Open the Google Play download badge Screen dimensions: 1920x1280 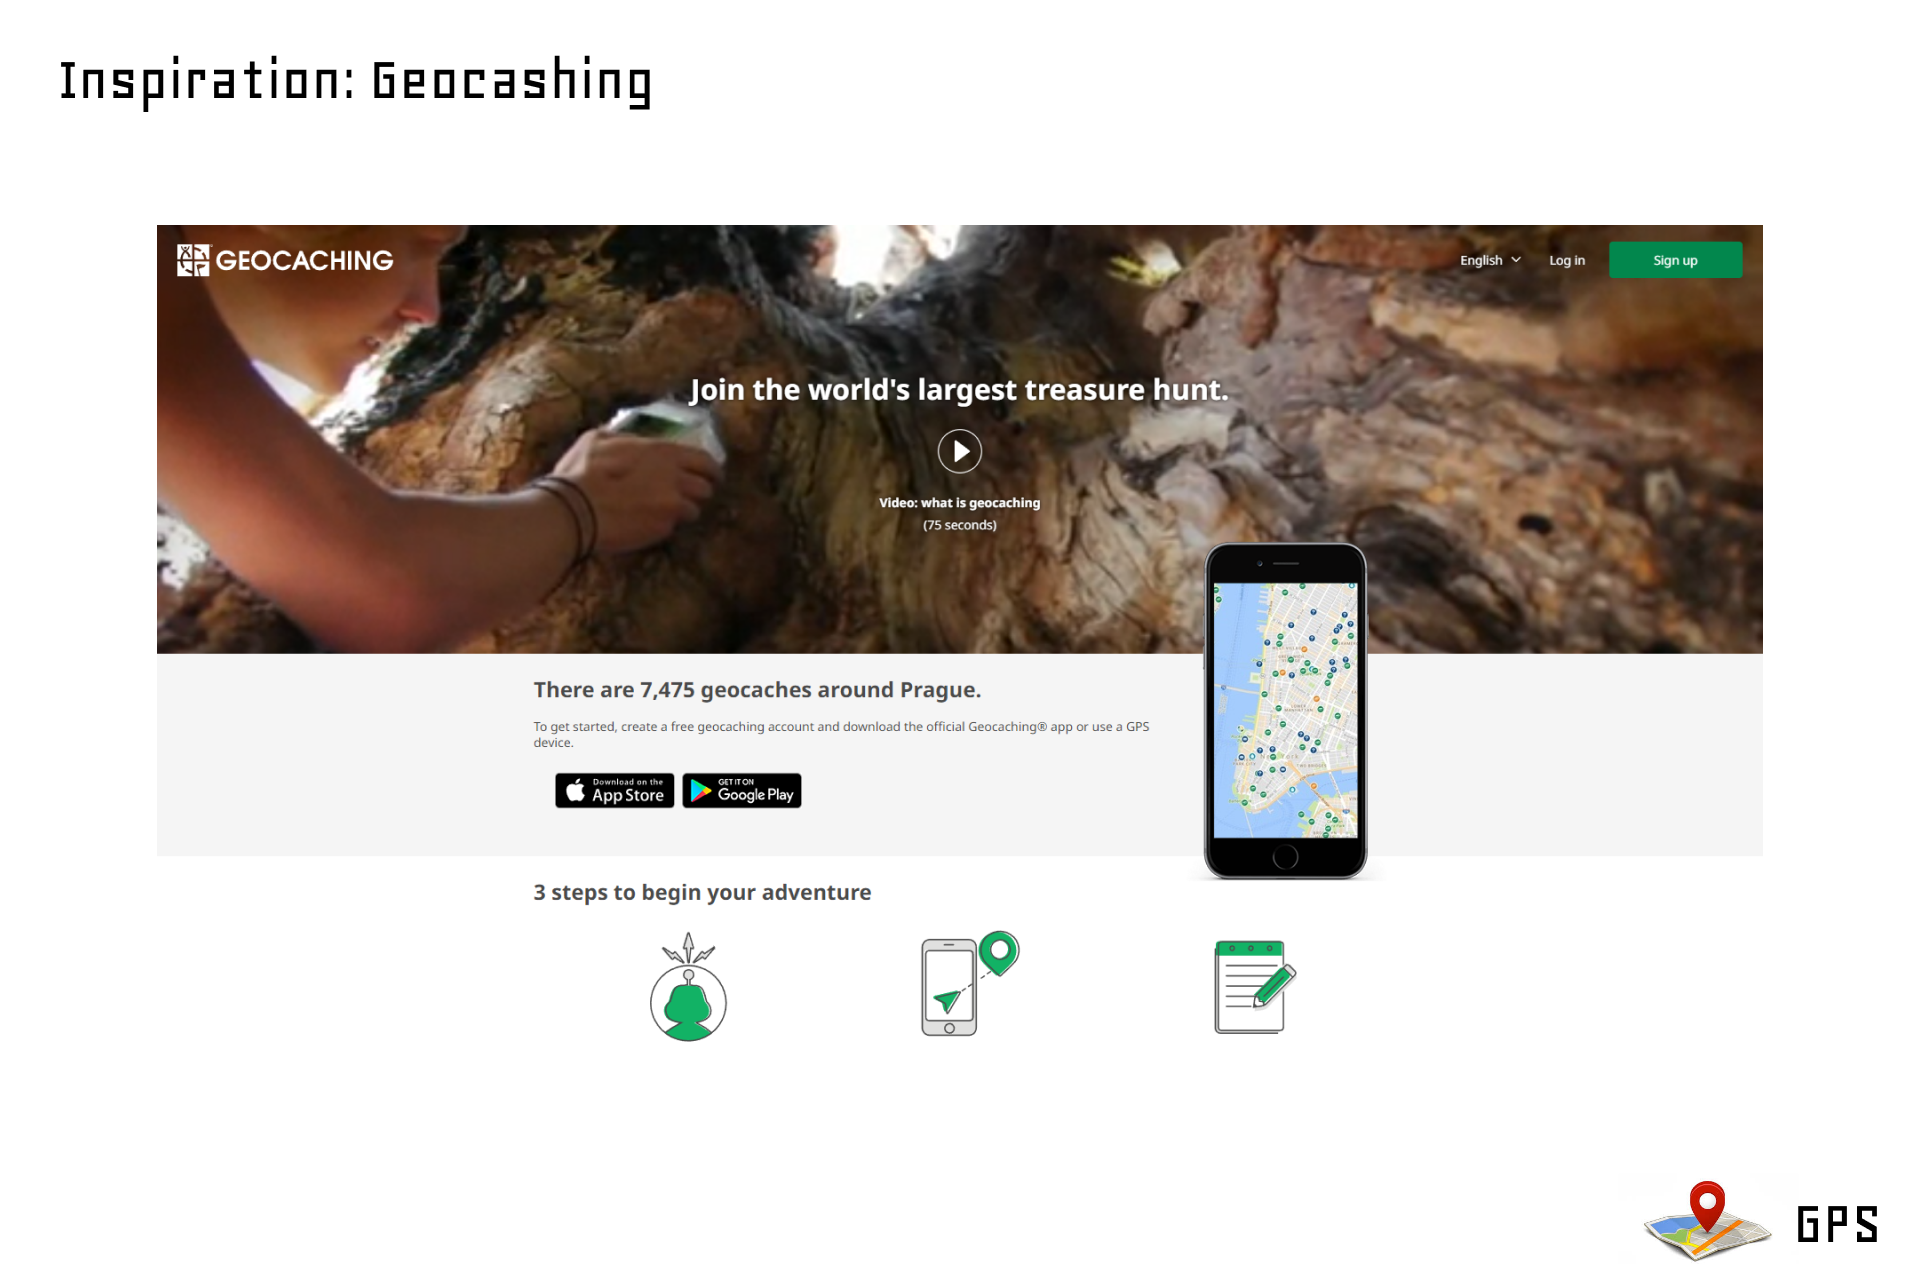click(742, 790)
